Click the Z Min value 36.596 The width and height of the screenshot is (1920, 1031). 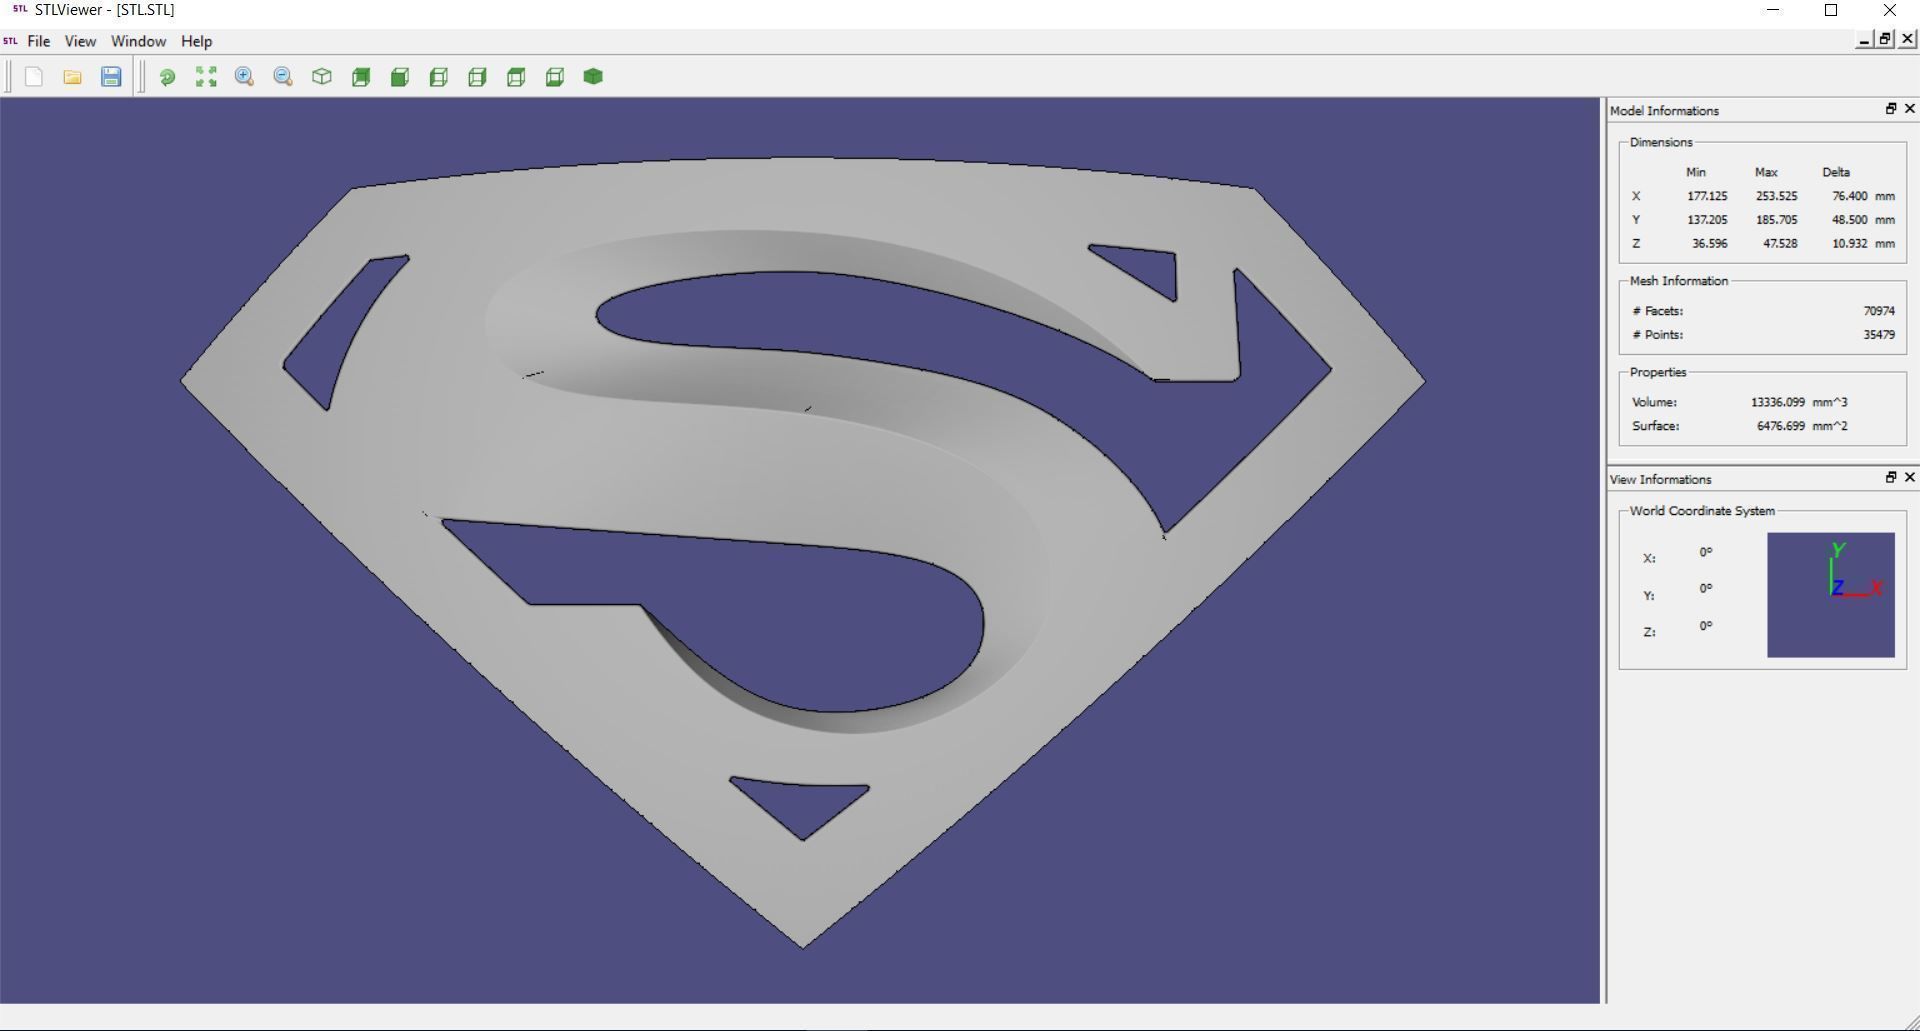click(x=1709, y=244)
